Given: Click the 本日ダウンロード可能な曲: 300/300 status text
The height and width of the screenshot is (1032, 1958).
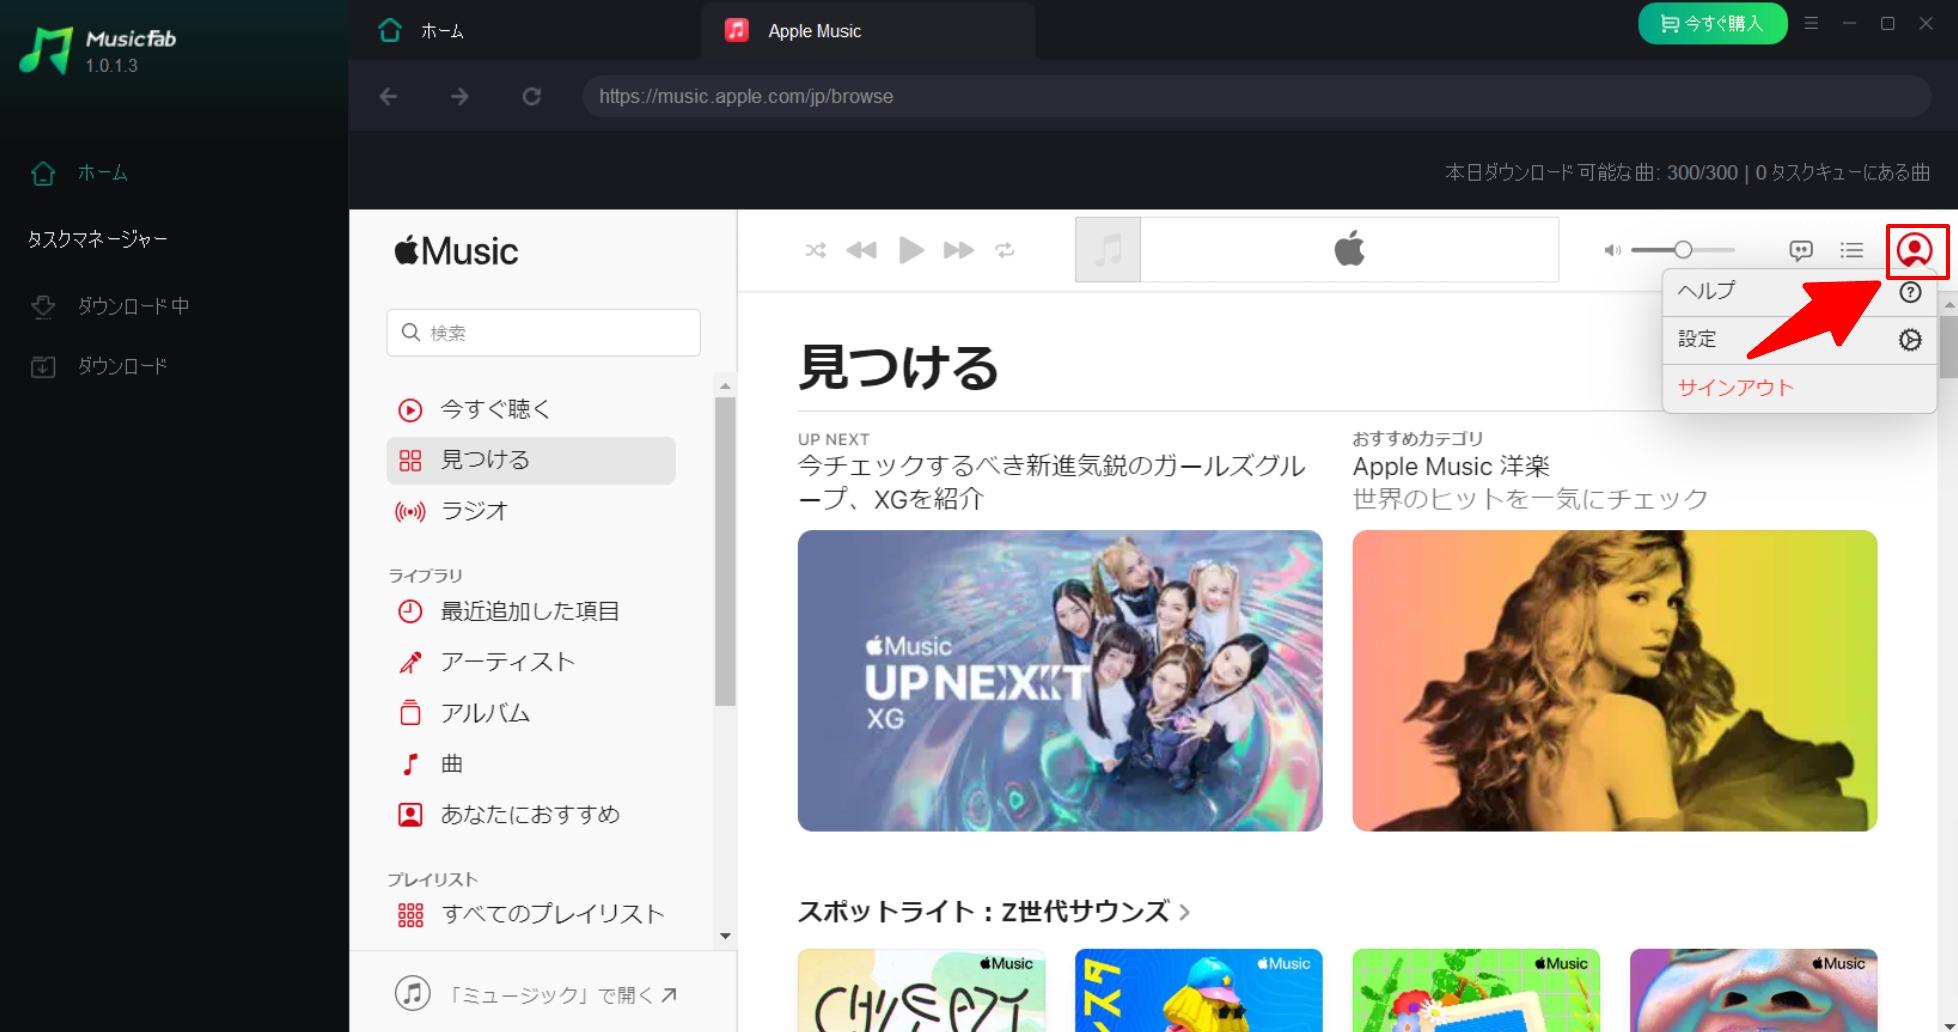Looking at the screenshot, I should click(1590, 173).
